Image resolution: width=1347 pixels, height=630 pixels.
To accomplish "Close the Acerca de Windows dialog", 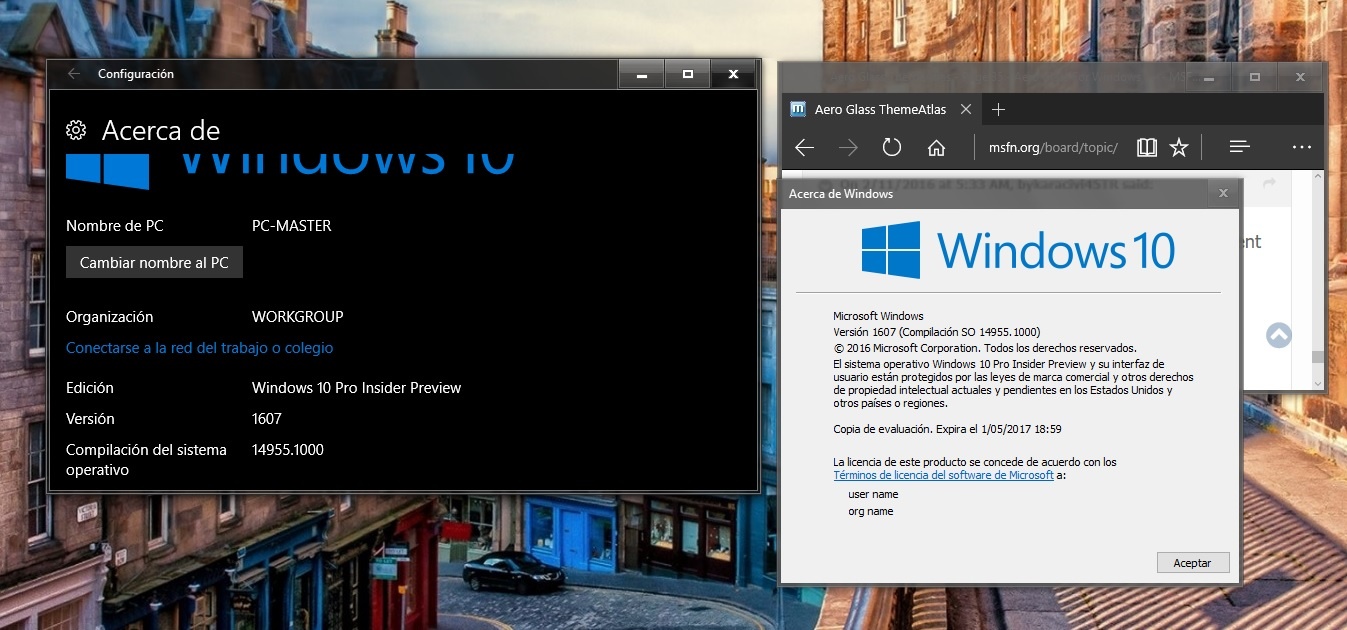I will (x=1223, y=194).
